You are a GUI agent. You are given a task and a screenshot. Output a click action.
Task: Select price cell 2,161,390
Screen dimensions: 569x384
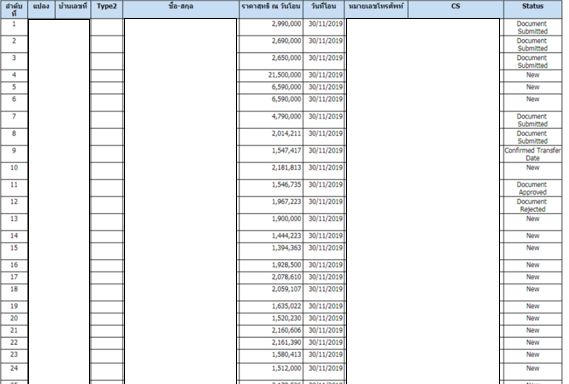(271, 343)
